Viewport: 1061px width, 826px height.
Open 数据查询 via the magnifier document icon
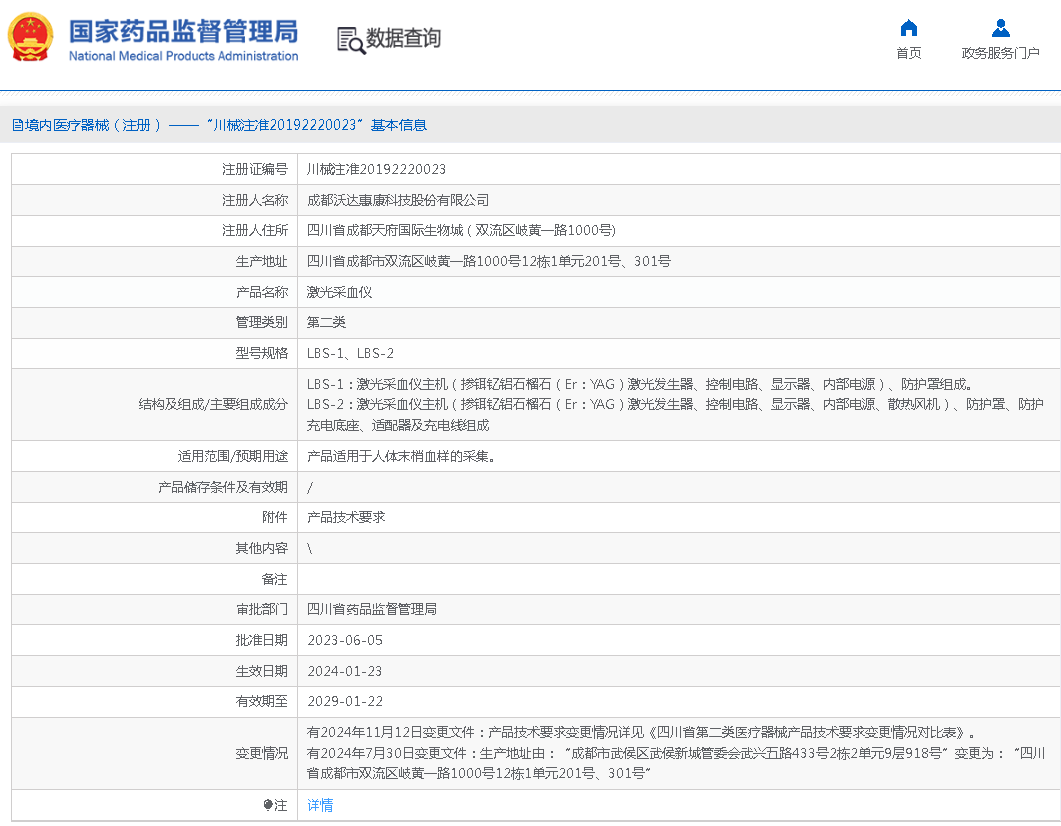point(350,41)
